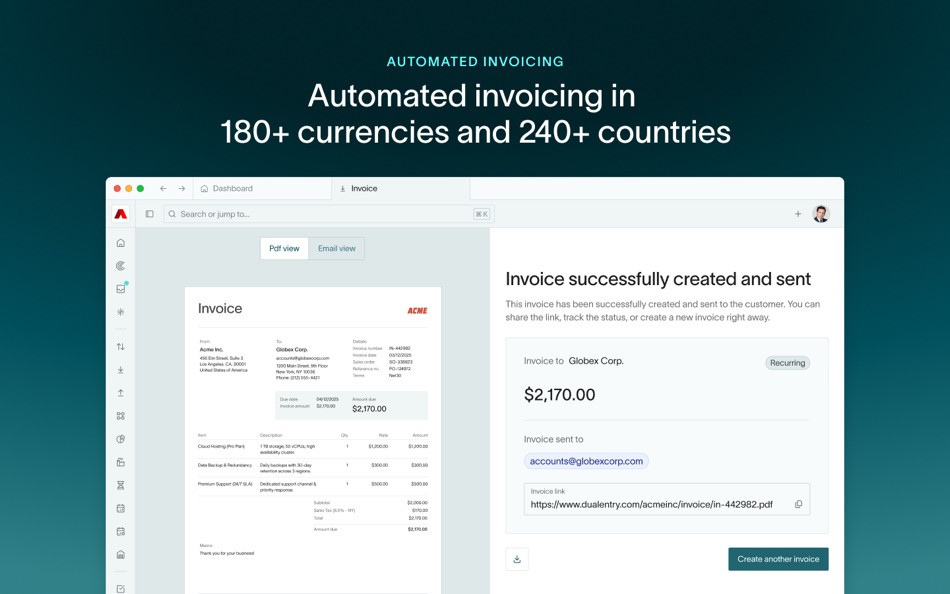This screenshot has height=594, width=950.
Task: Open the second calendar sidebar icon
Action: coord(121,532)
